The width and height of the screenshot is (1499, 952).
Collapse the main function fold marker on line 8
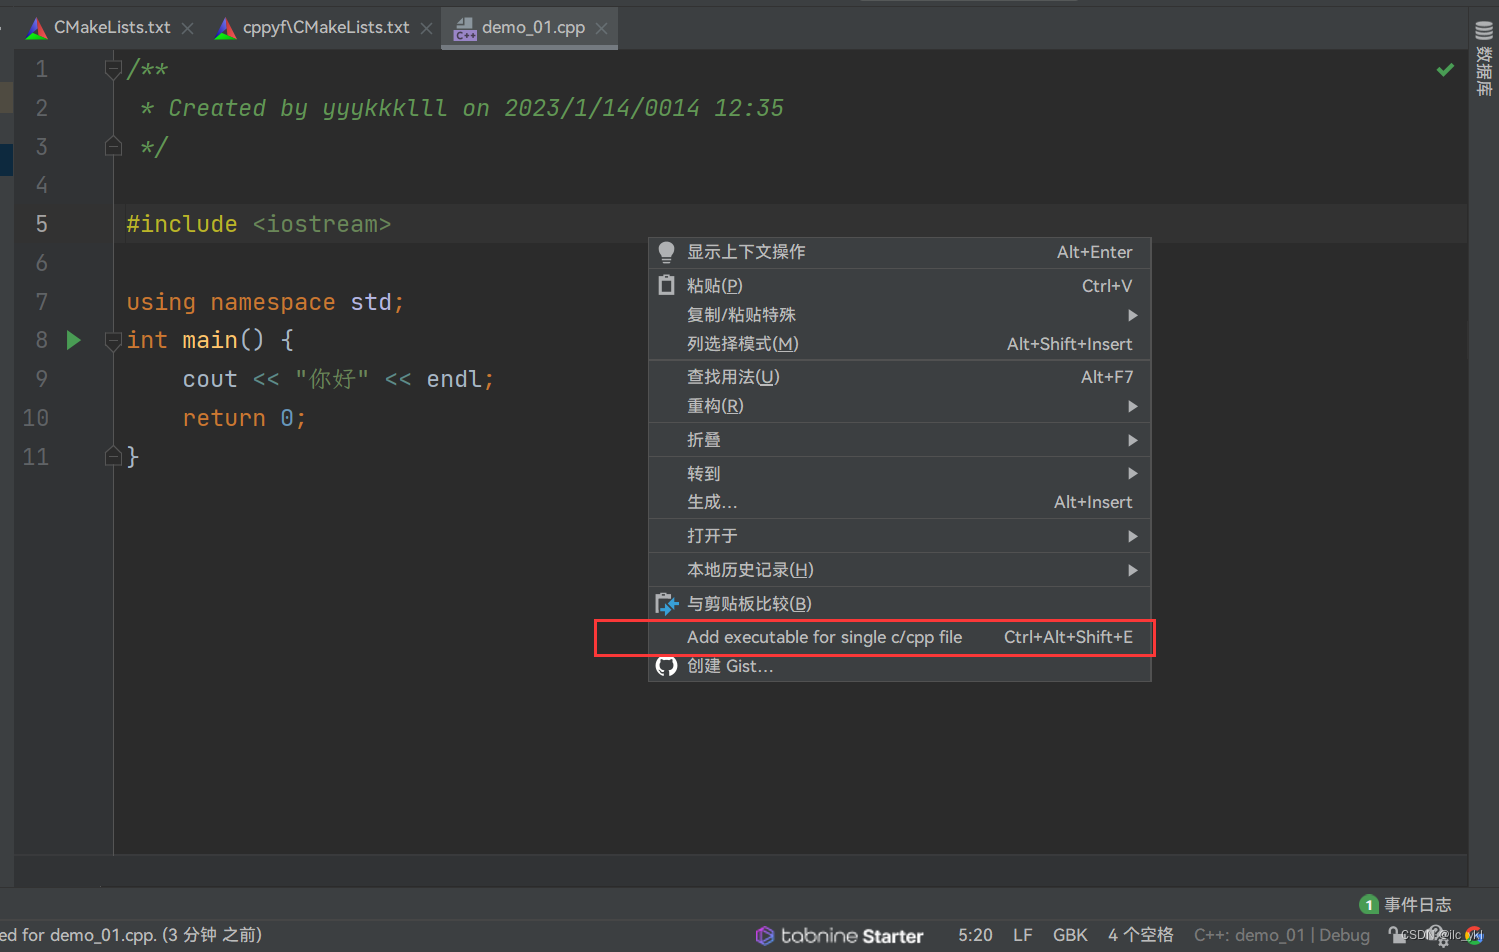click(x=113, y=340)
